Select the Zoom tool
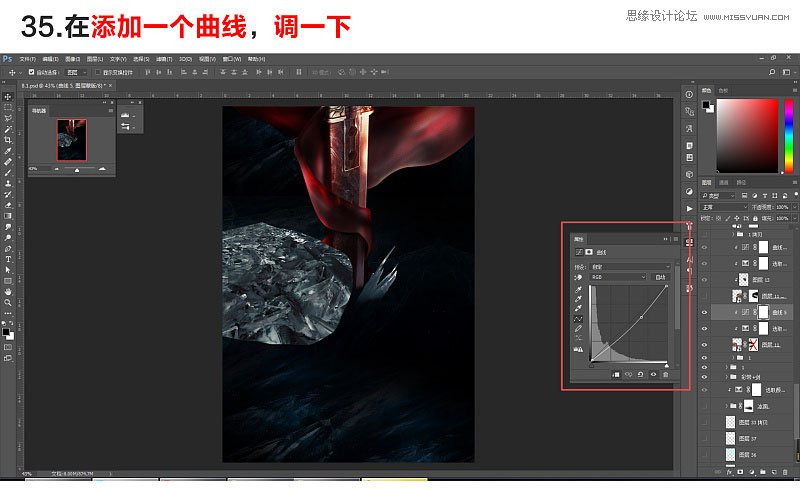This screenshot has height=489, width=800. [x=8, y=302]
